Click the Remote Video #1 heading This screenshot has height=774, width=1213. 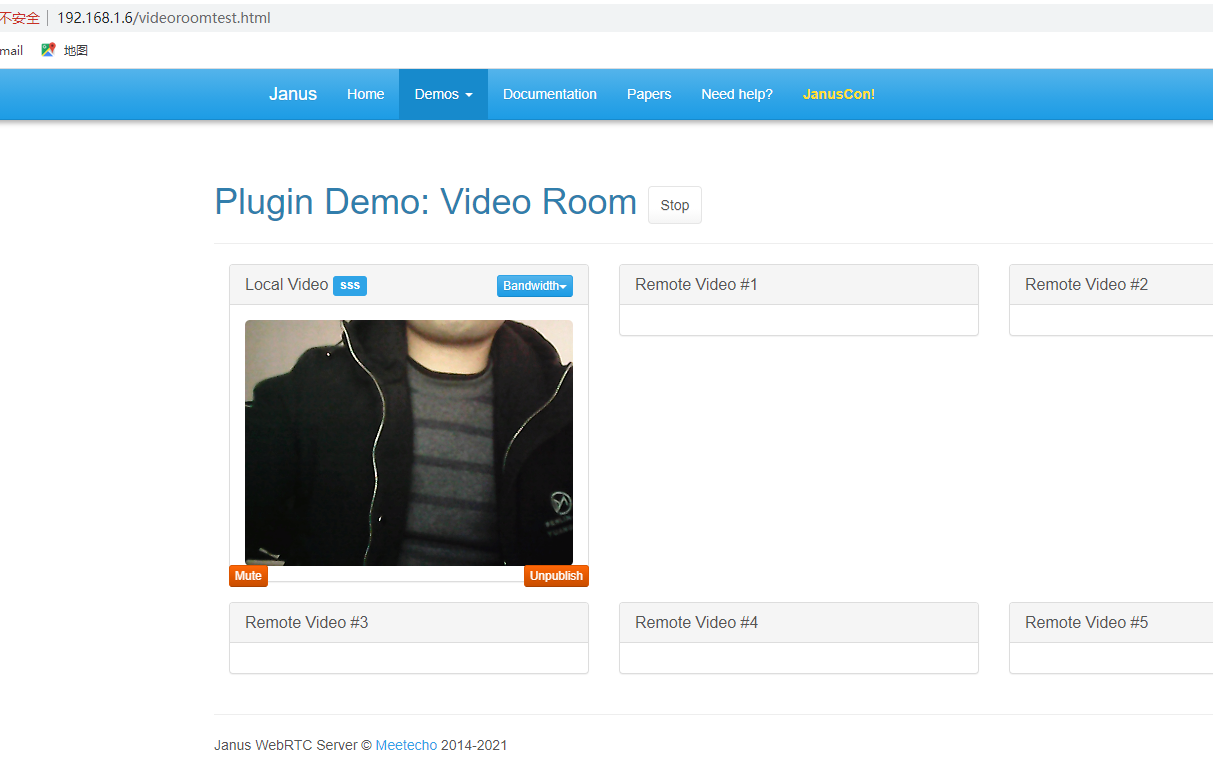[696, 285]
